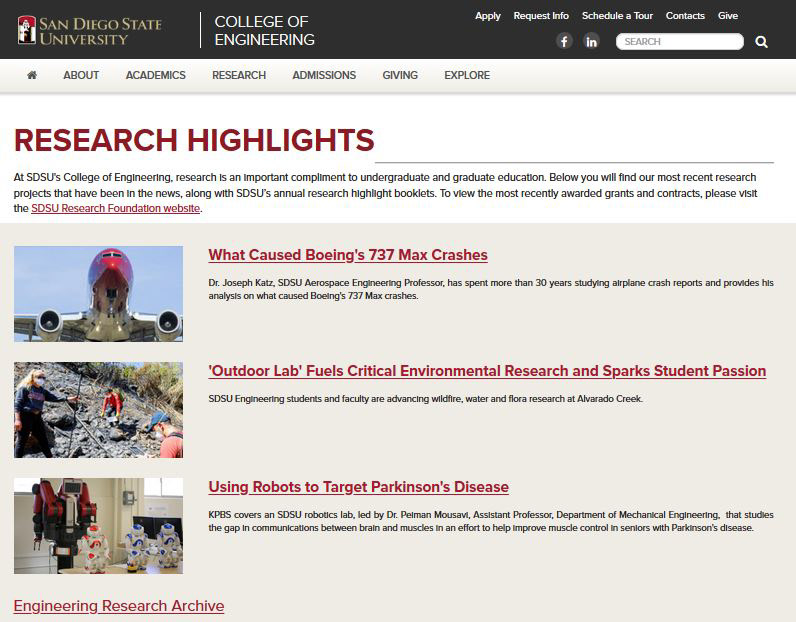The height and width of the screenshot is (622, 796).
Task: Open the SDSU LinkedIn page icon
Action: coord(591,41)
